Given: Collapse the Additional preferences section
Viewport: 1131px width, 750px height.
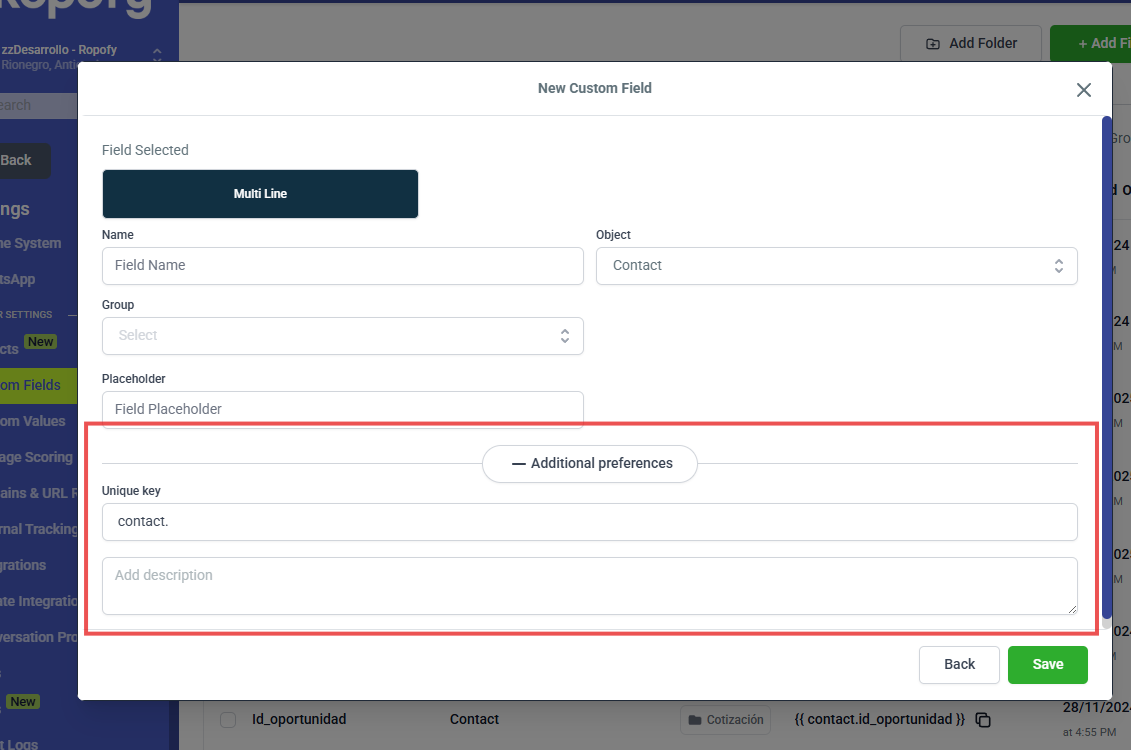Looking at the screenshot, I should pos(590,464).
